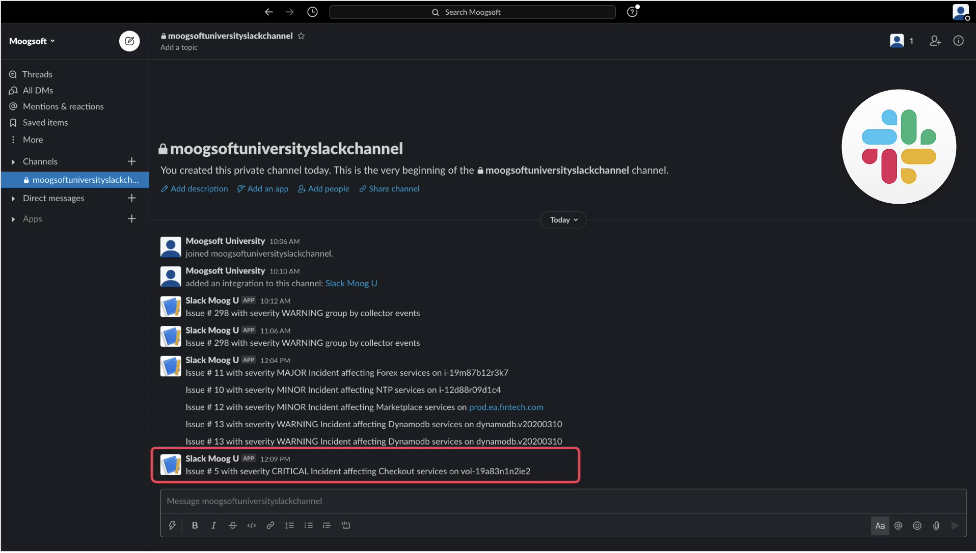The width and height of the screenshot is (976, 553).
Task: Open user profile avatar in top bar
Action: click(x=960, y=12)
